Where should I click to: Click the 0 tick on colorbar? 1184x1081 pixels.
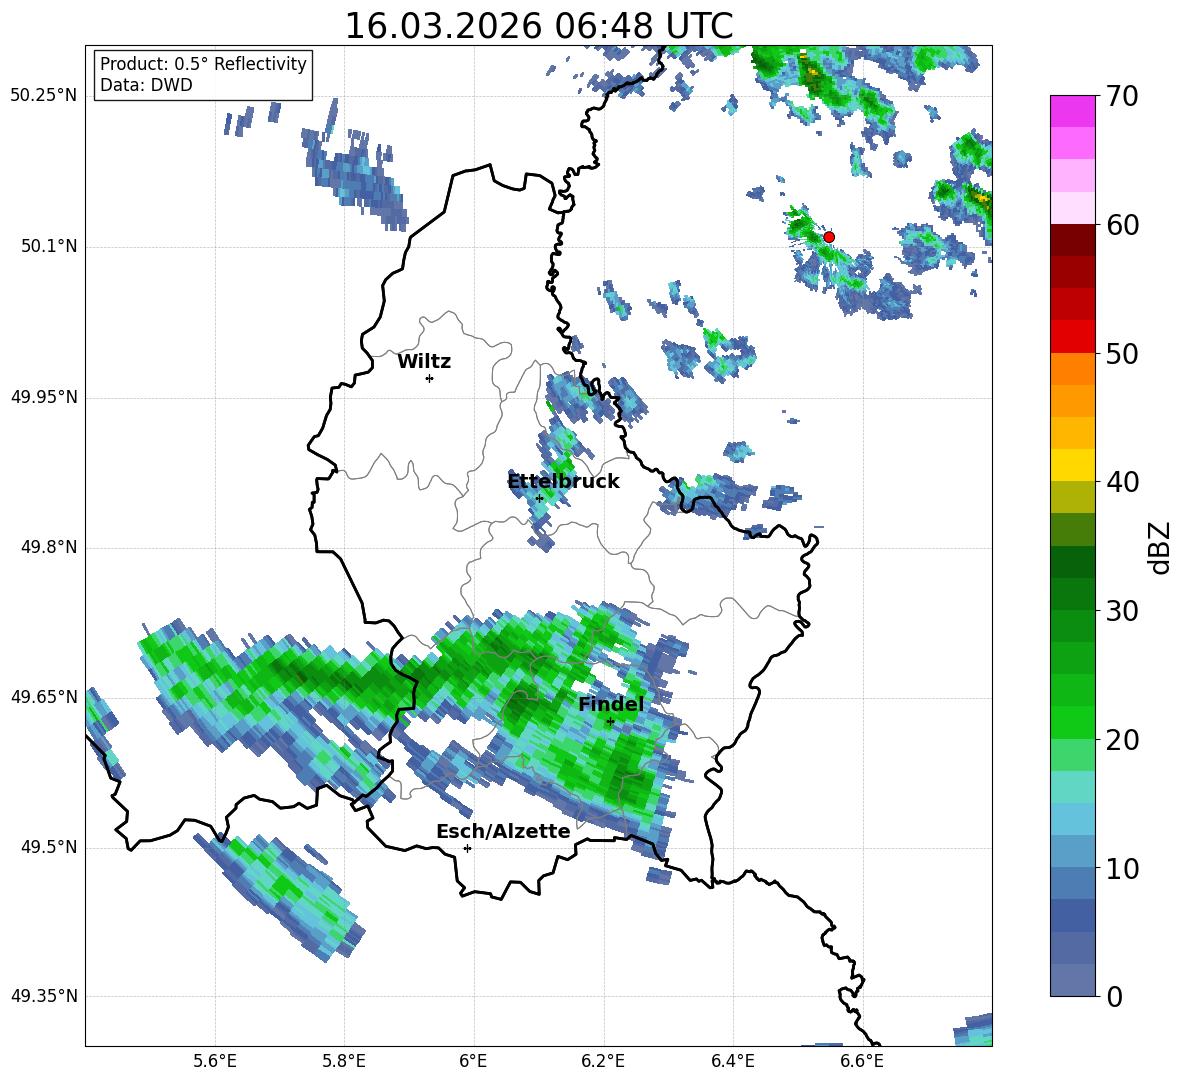click(1114, 996)
